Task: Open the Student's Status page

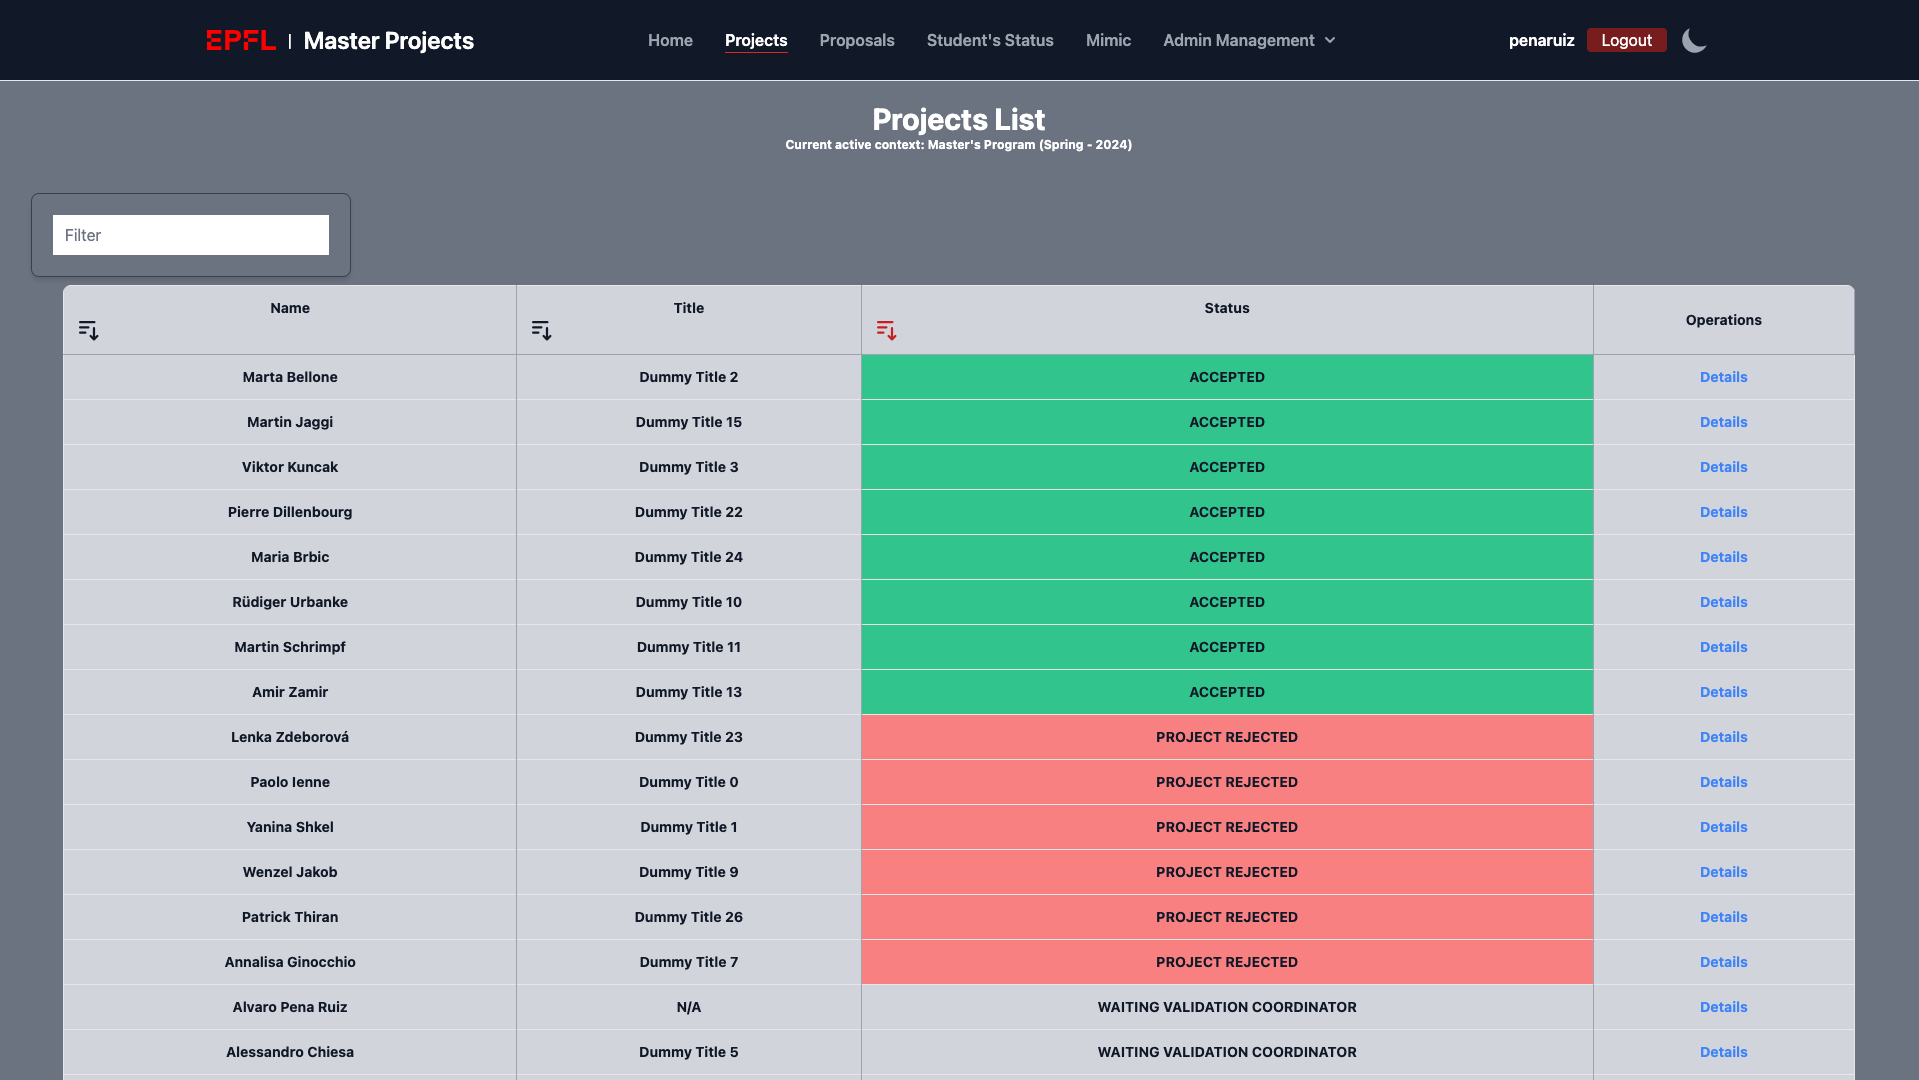Action: click(989, 40)
